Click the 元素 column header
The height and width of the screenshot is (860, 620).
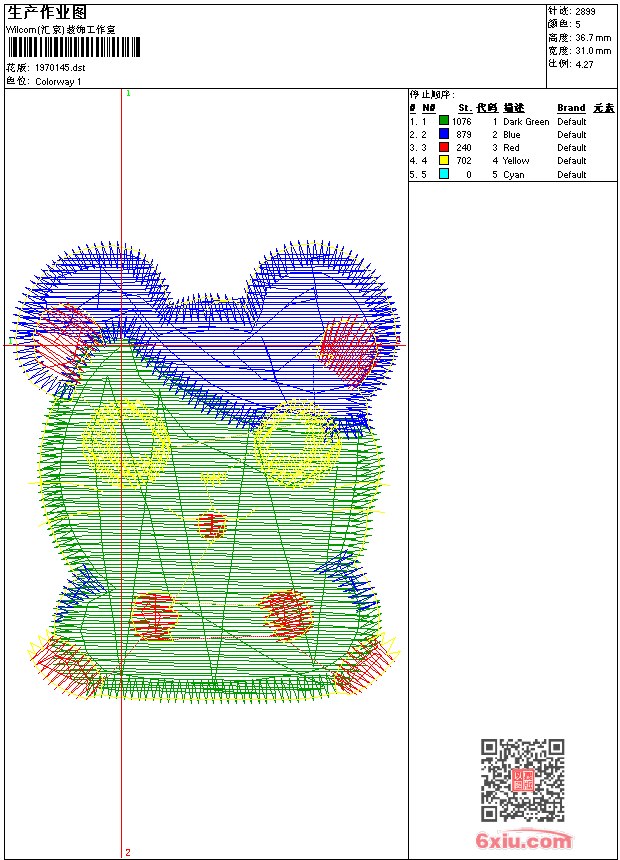click(x=604, y=108)
